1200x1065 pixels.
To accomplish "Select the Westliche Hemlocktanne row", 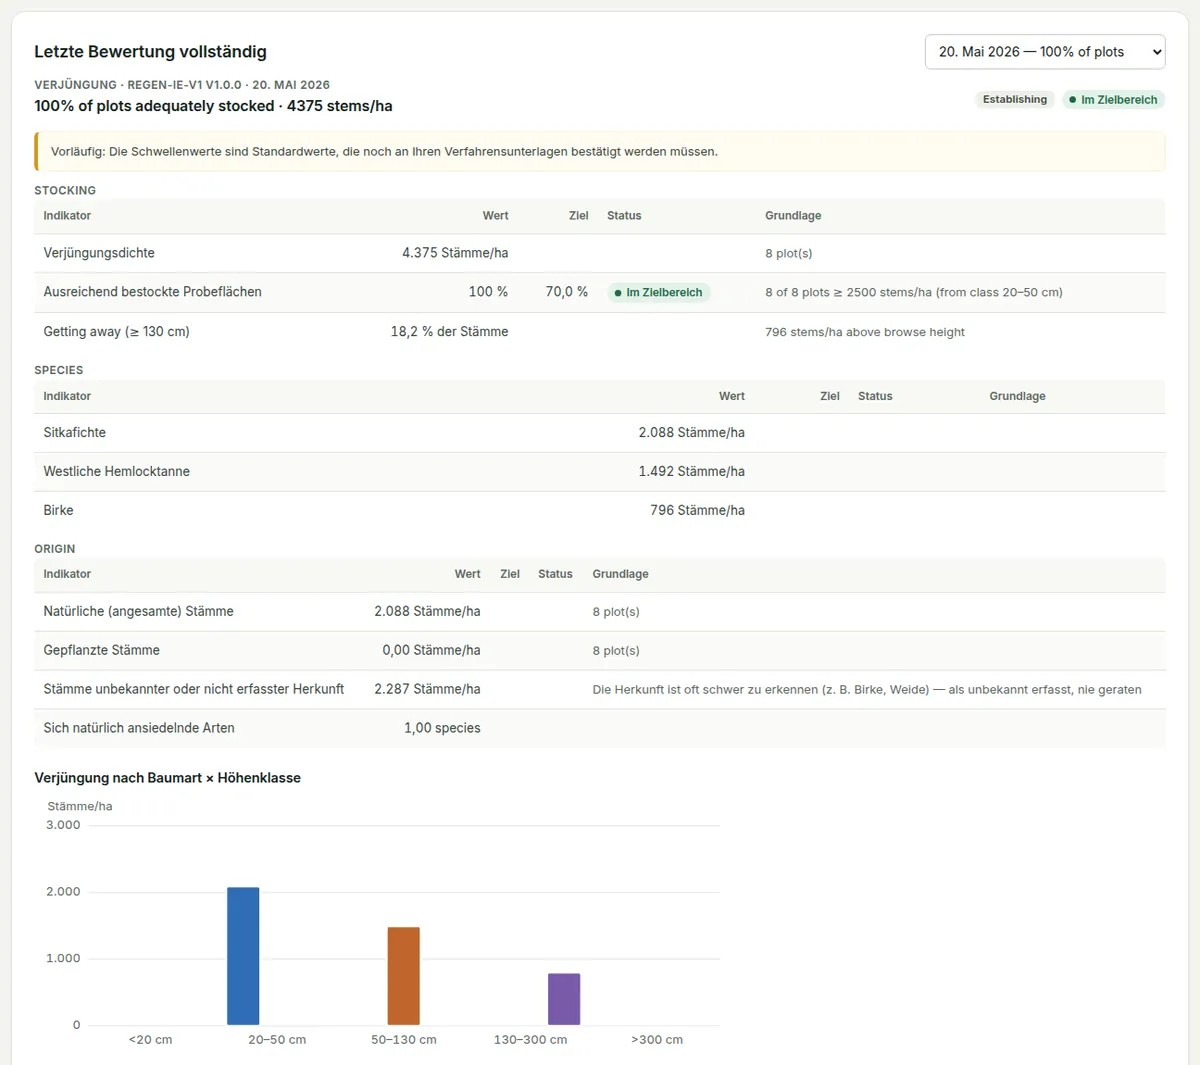I will [600, 472].
